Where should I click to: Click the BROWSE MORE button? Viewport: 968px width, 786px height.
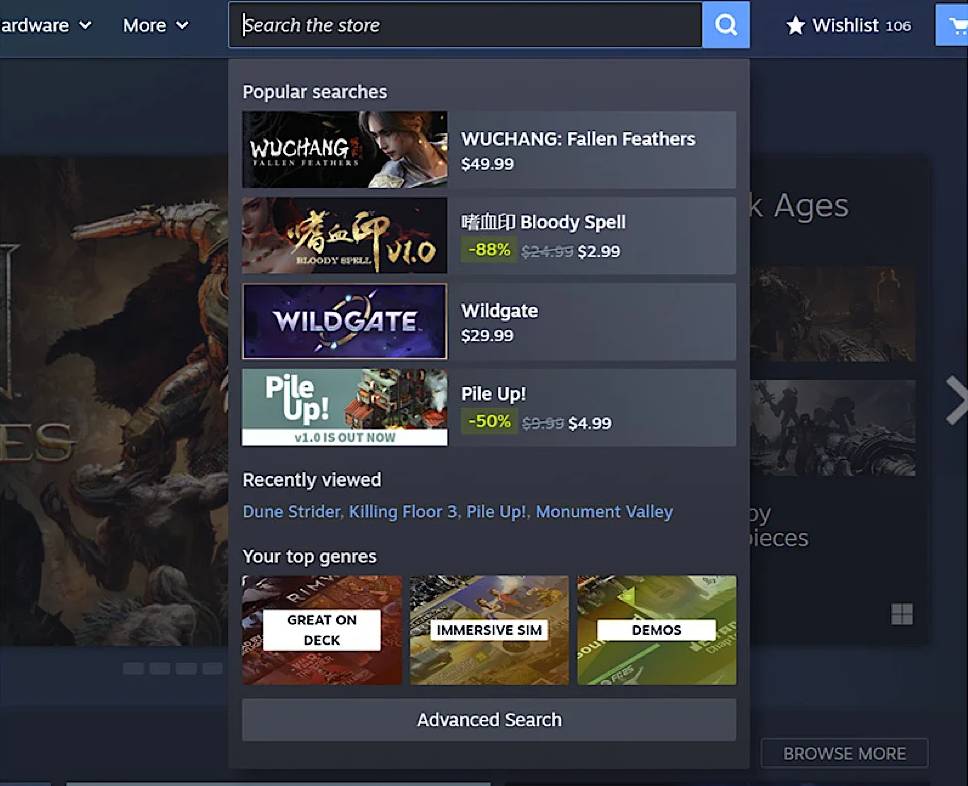(x=844, y=753)
